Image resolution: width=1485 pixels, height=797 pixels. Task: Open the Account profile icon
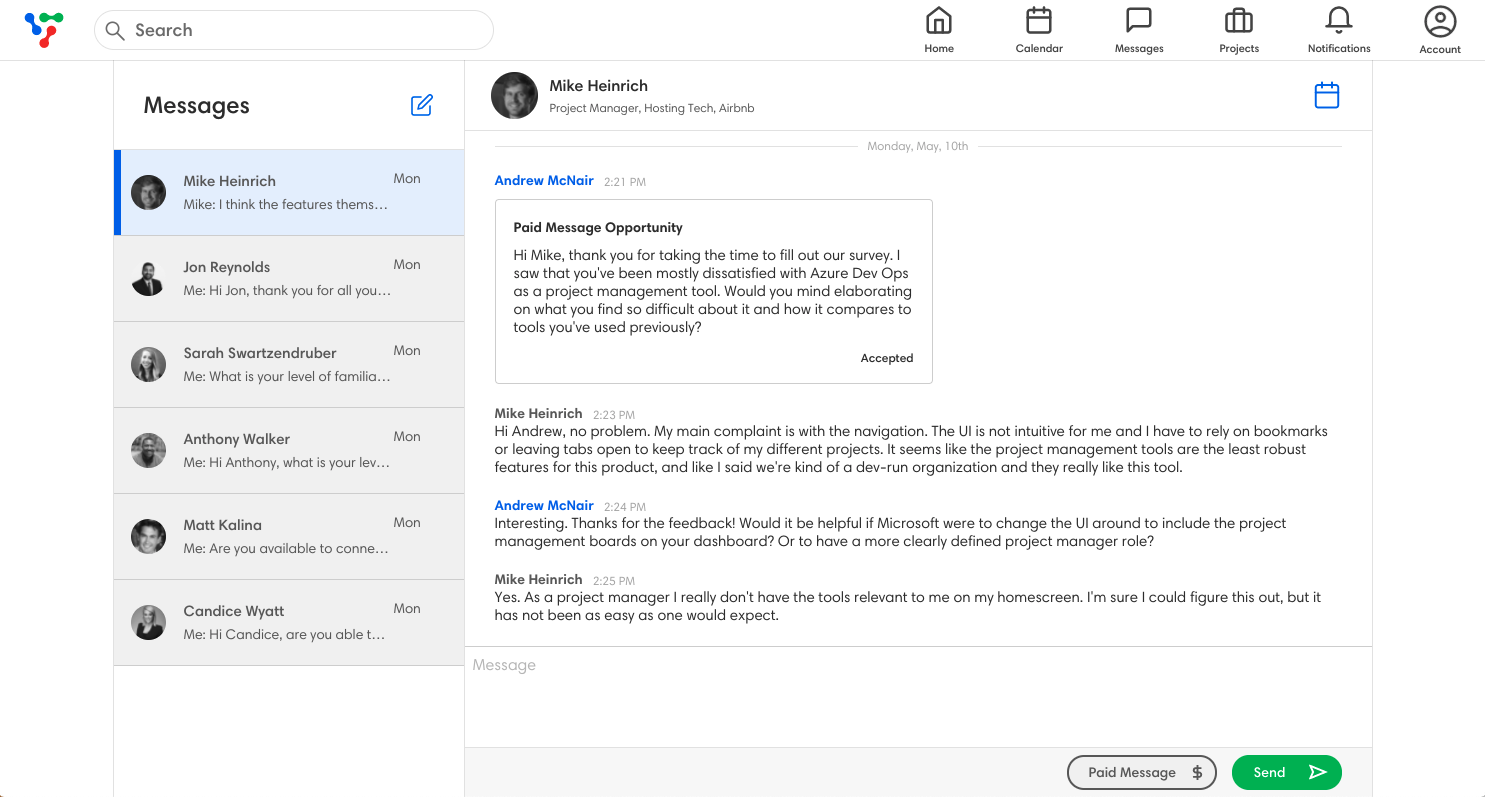click(1440, 30)
